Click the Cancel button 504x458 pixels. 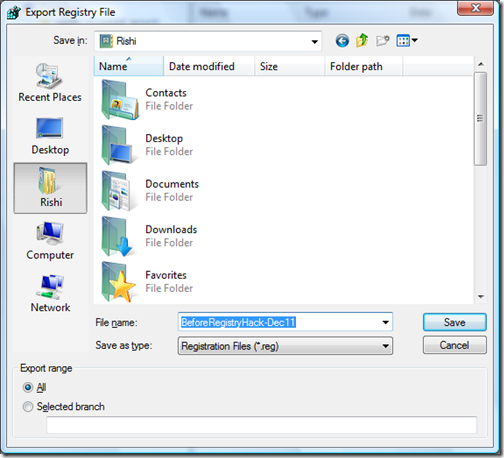pos(455,345)
